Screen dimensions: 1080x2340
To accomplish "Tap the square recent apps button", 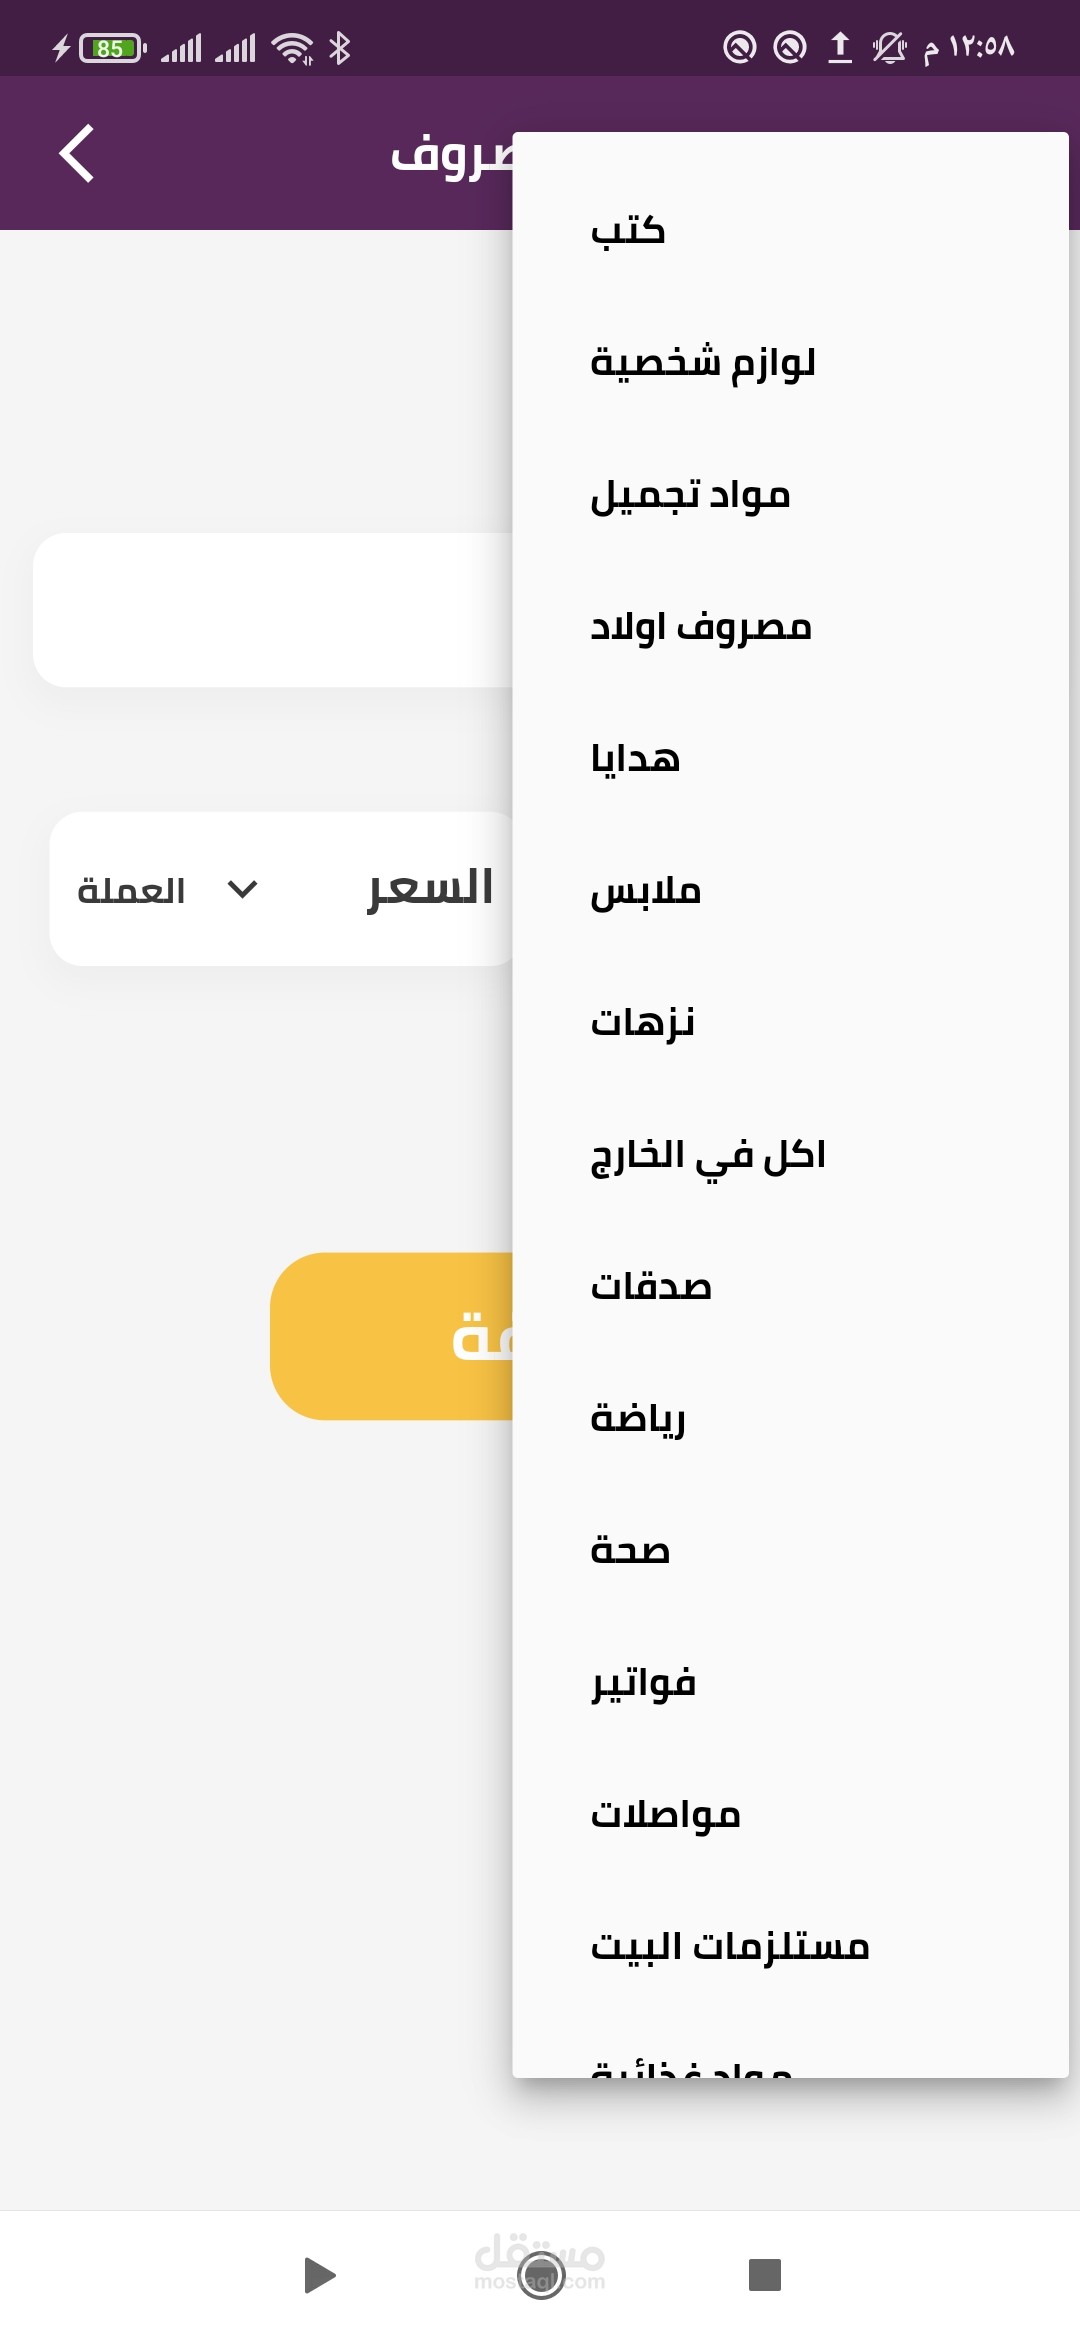I will coord(764,2274).
